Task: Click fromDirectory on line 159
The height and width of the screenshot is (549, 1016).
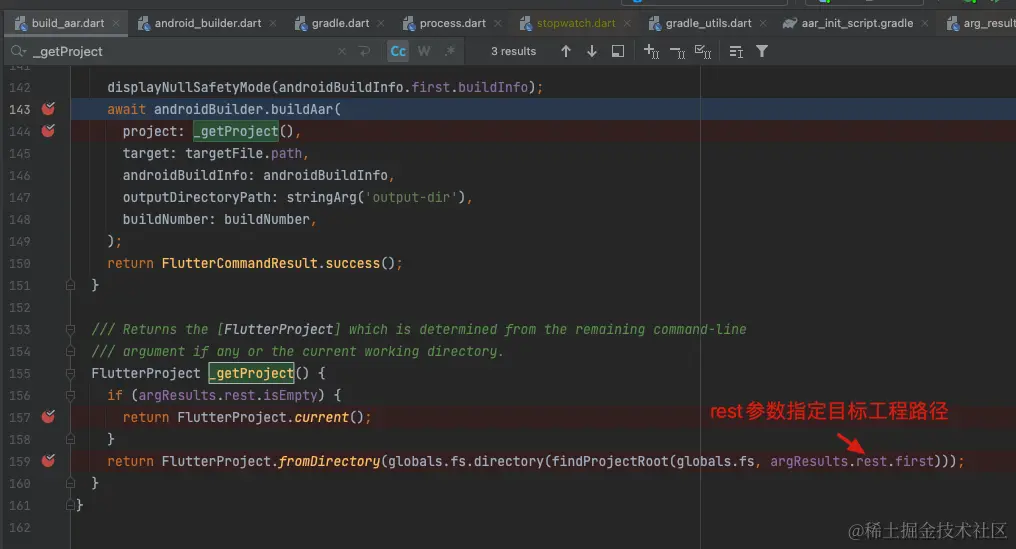Action: point(329,461)
